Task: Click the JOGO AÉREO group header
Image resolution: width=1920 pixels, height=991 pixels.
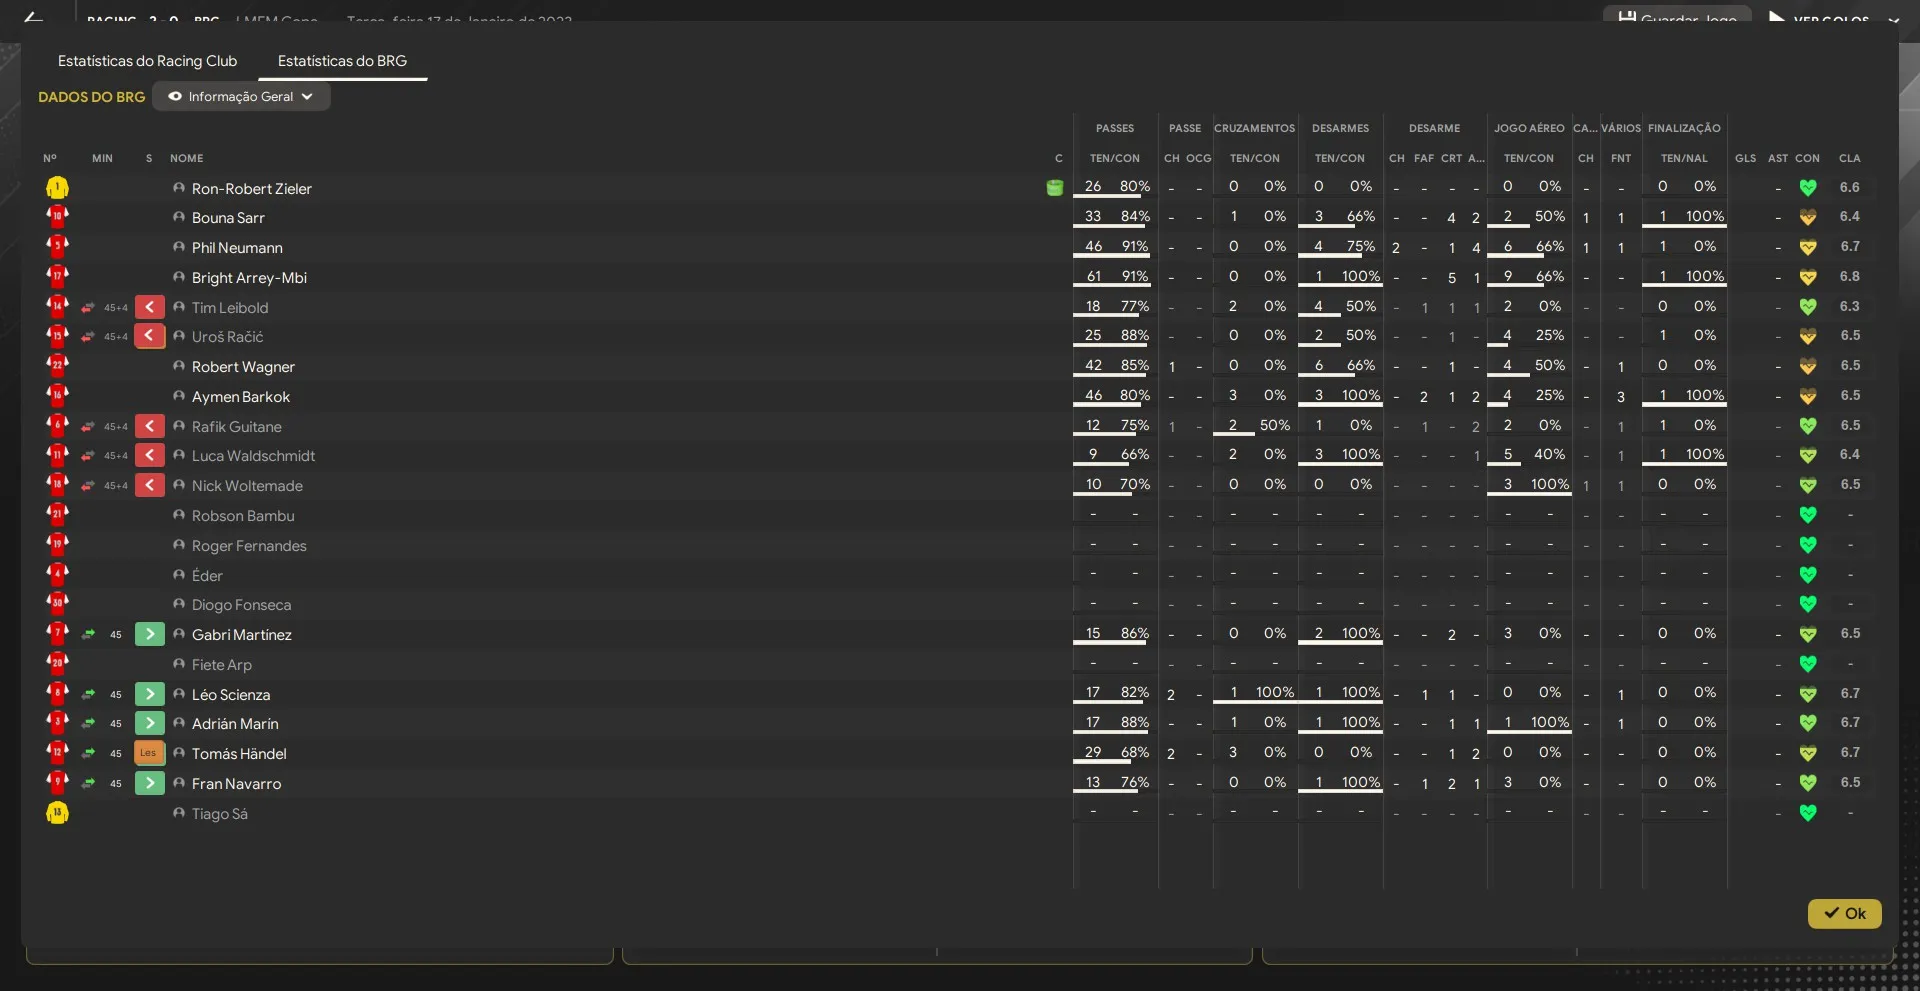Action: (x=1529, y=128)
